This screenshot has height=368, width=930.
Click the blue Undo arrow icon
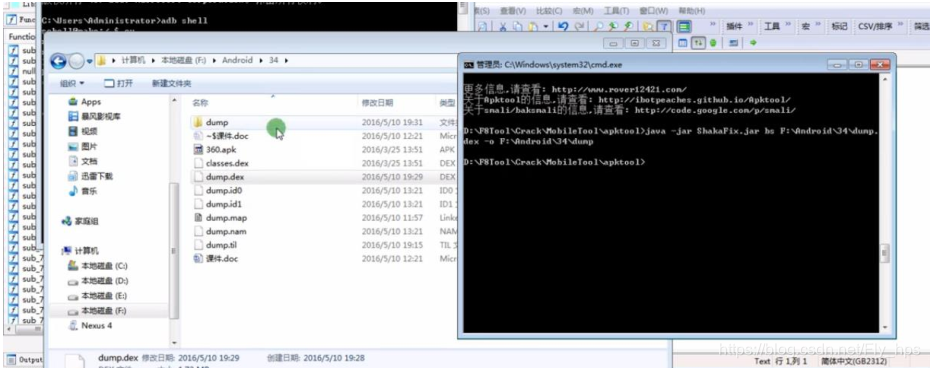click(563, 27)
